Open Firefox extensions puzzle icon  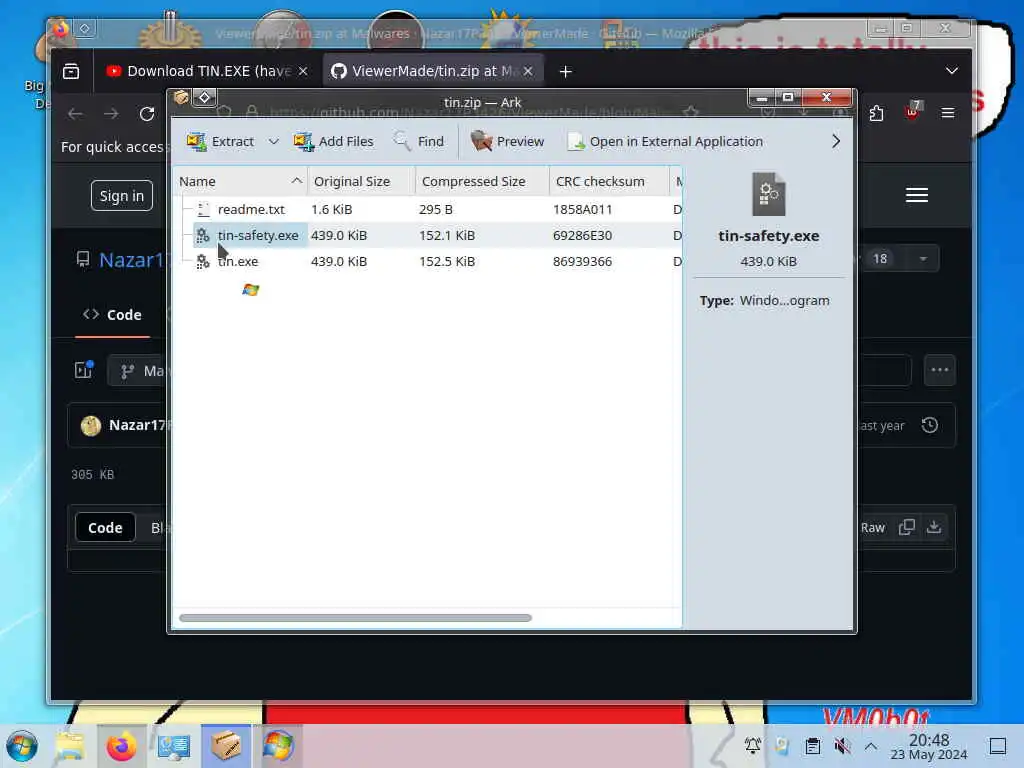coord(876,113)
